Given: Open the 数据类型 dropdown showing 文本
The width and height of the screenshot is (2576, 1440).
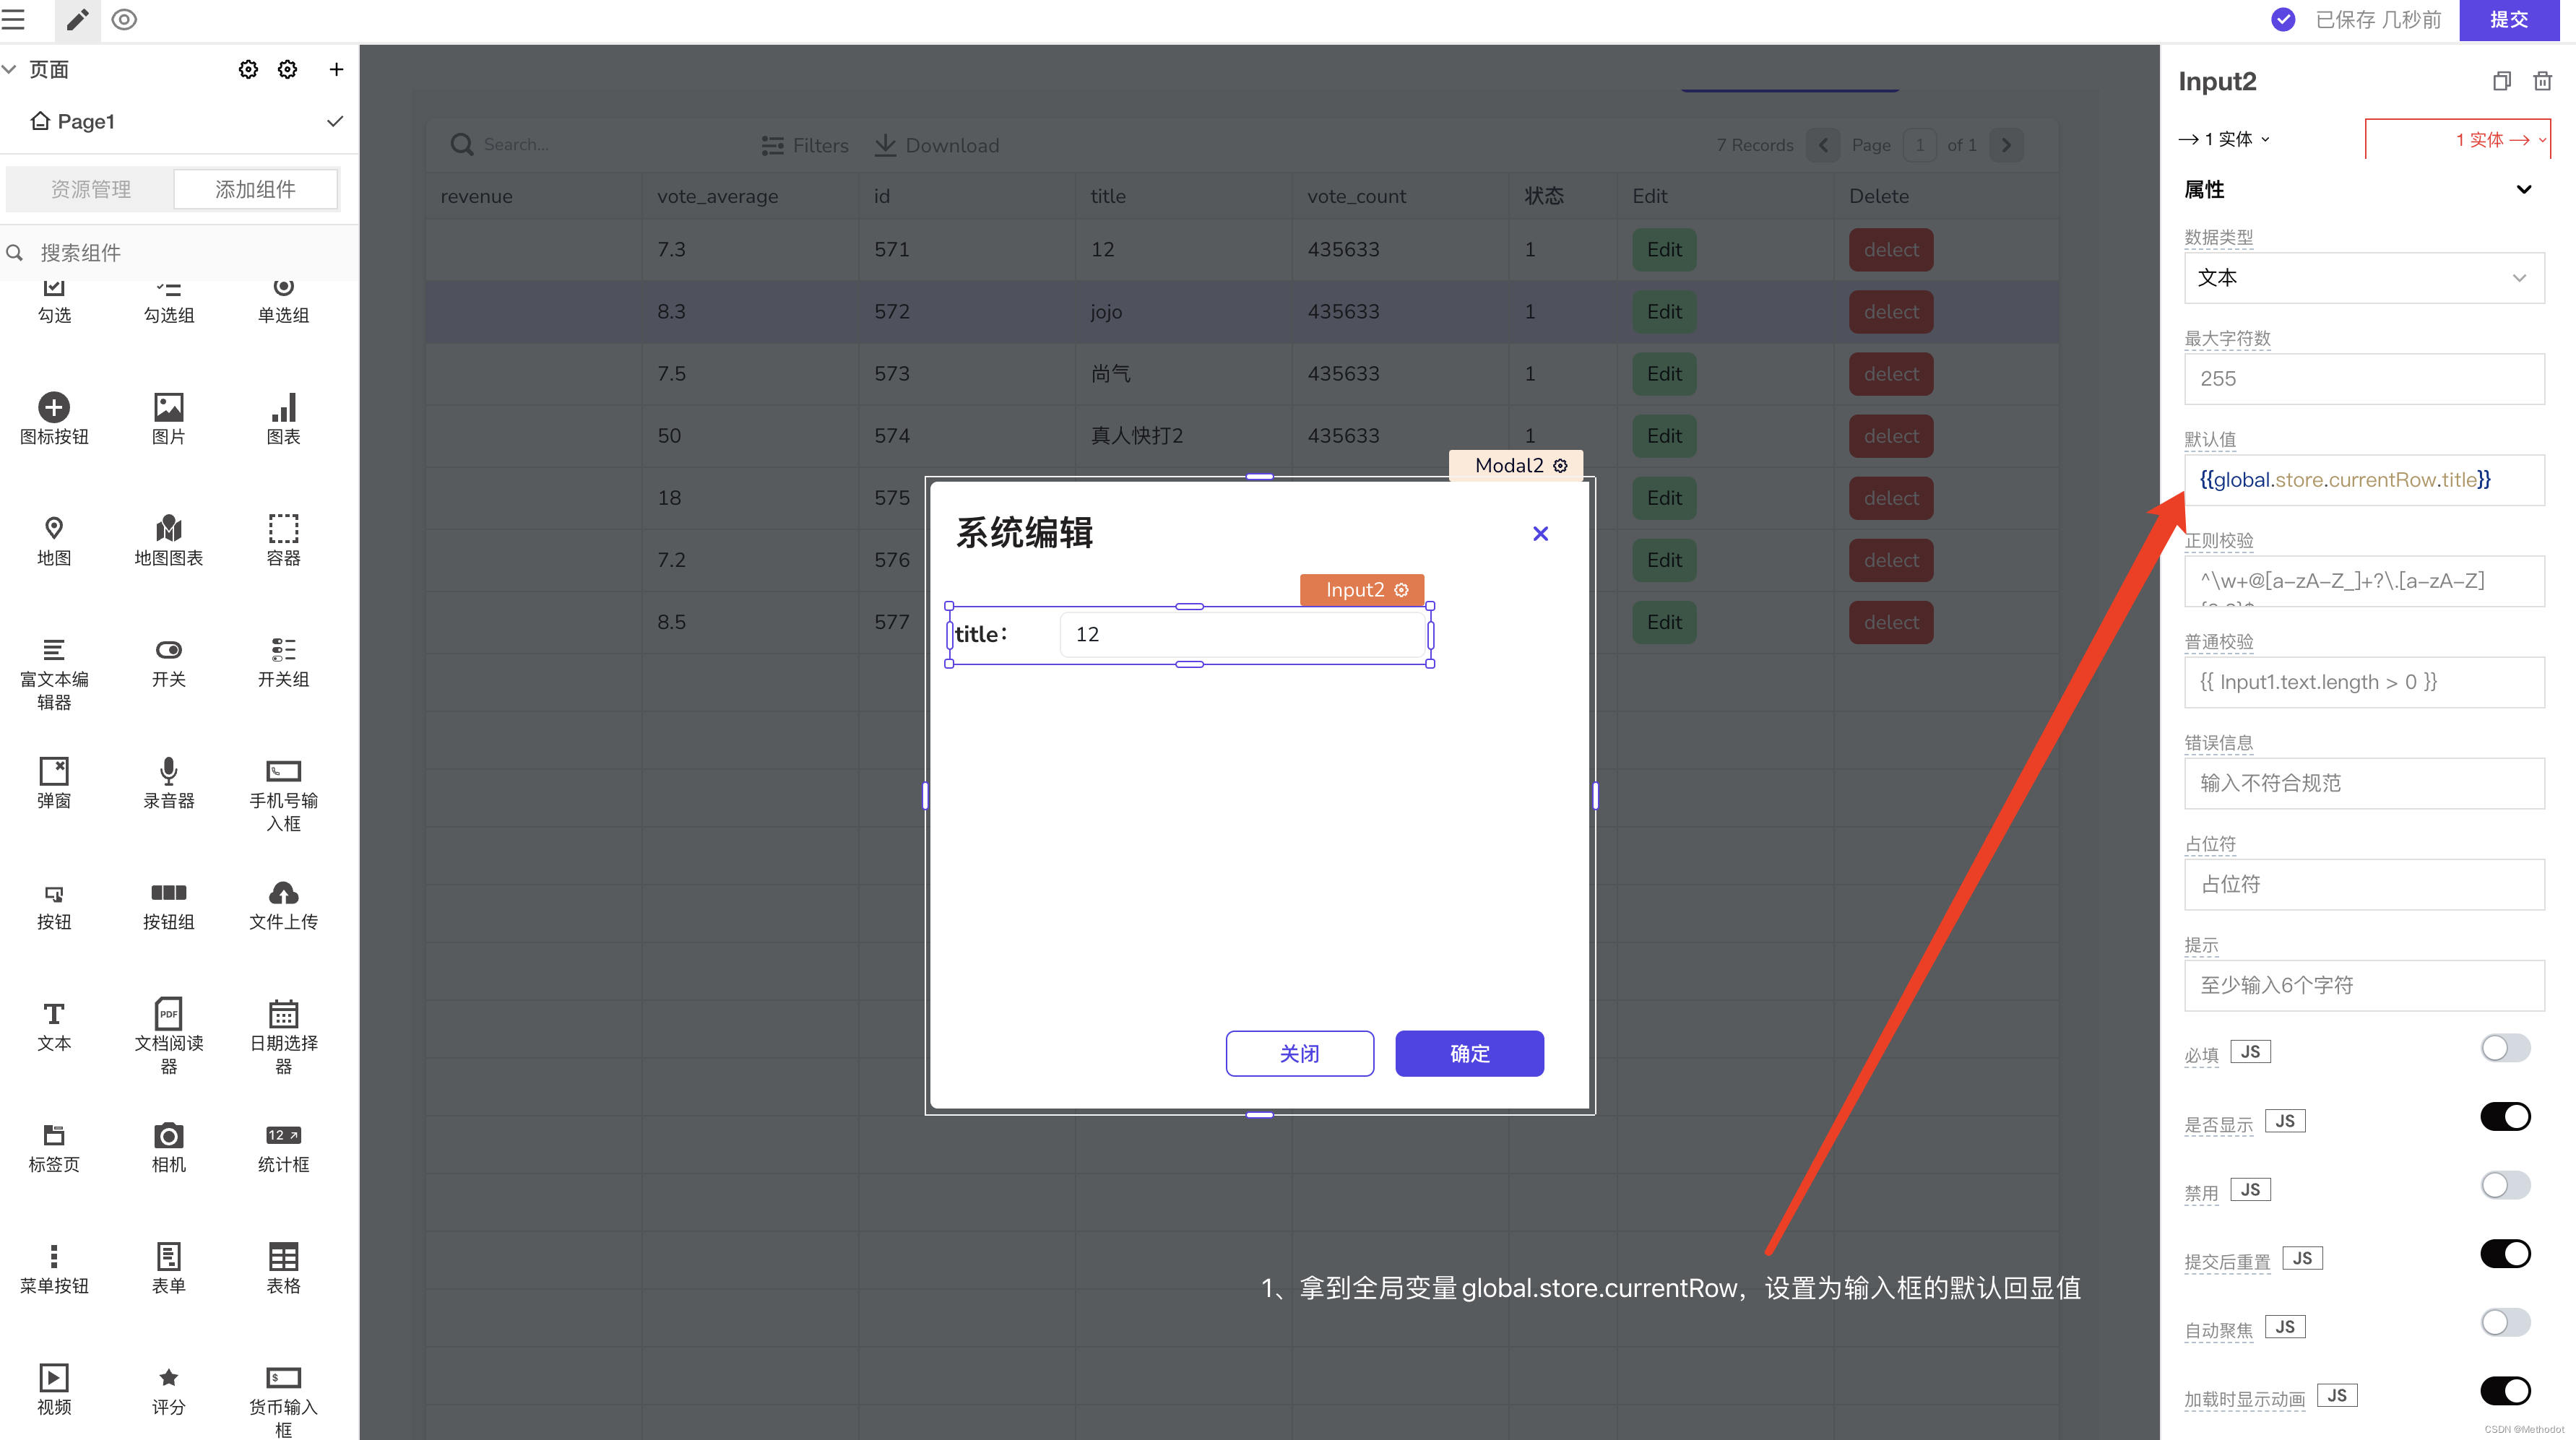Looking at the screenshot, I should coord(2363,278).
